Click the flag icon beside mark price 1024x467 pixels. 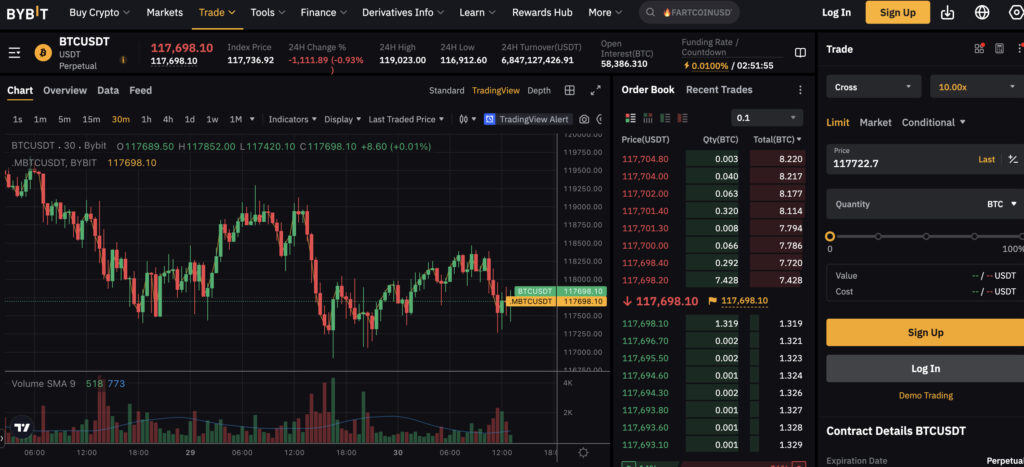tap(712, 301)
